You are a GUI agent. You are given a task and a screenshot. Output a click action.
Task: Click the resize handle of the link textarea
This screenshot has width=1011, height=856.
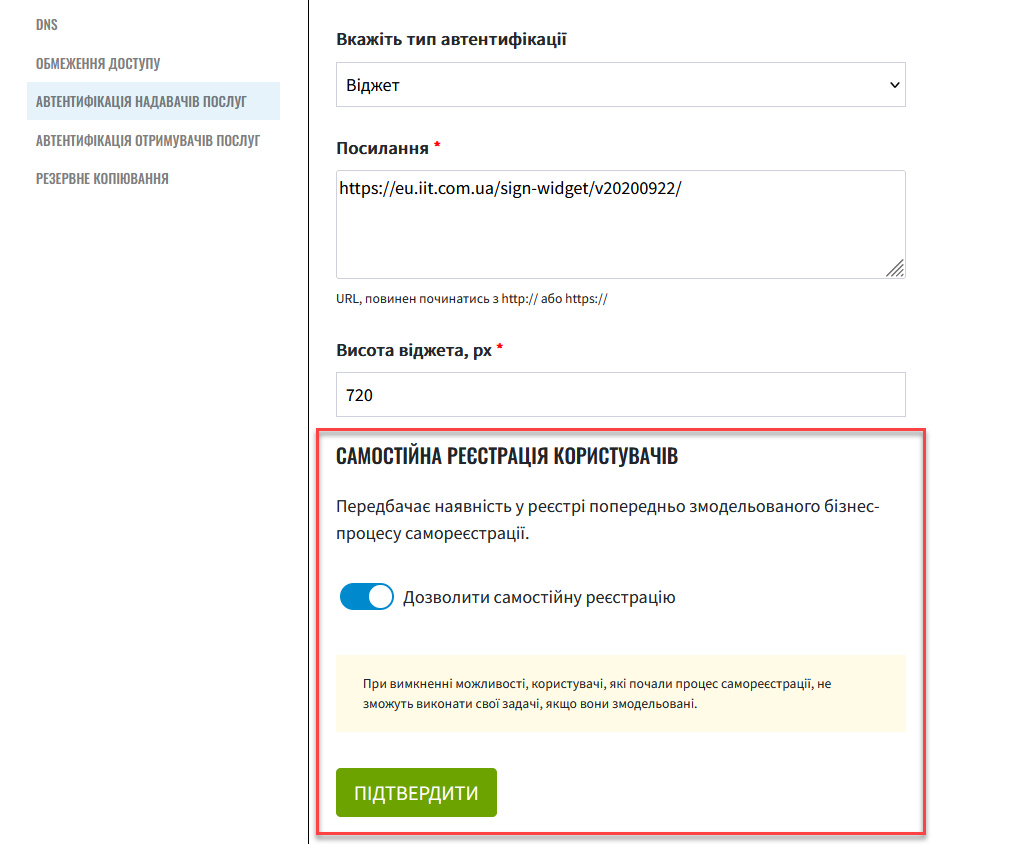[895, 268]
